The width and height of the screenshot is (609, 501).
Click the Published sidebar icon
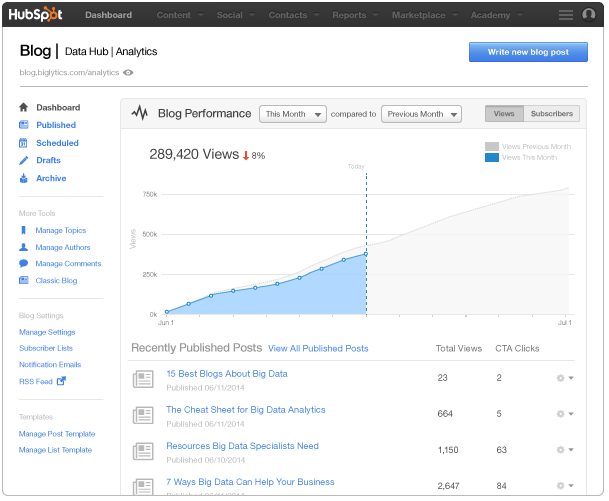coord(23,125)
